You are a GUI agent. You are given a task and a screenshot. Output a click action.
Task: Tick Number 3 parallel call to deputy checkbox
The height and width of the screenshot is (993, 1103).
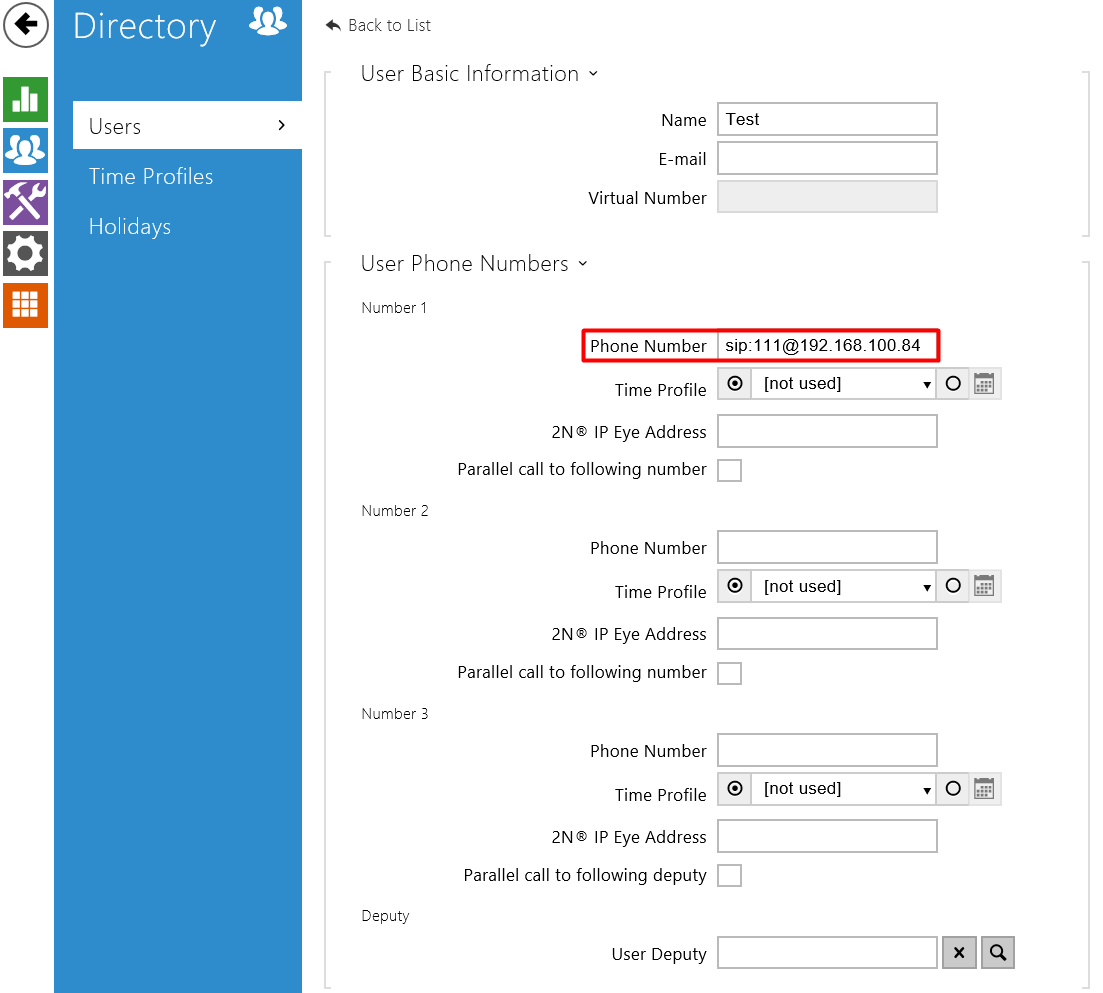[x=730, y=876]
